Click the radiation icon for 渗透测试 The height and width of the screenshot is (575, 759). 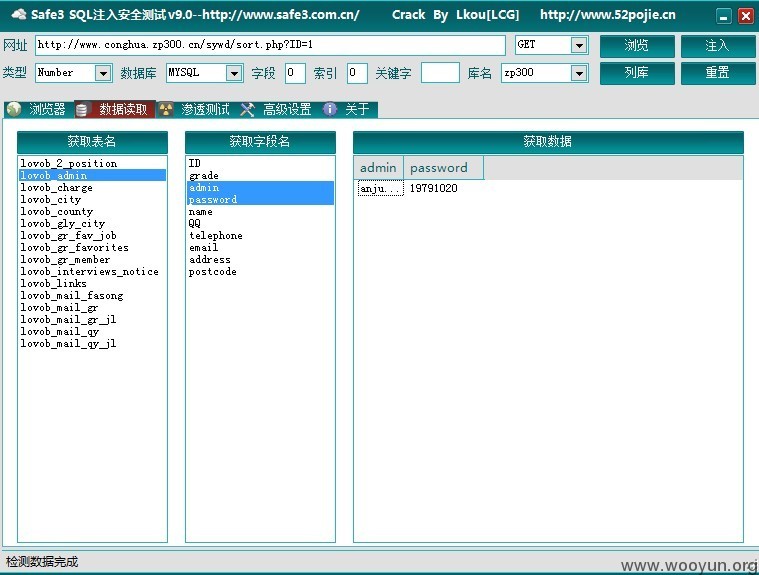click(166, 109)
